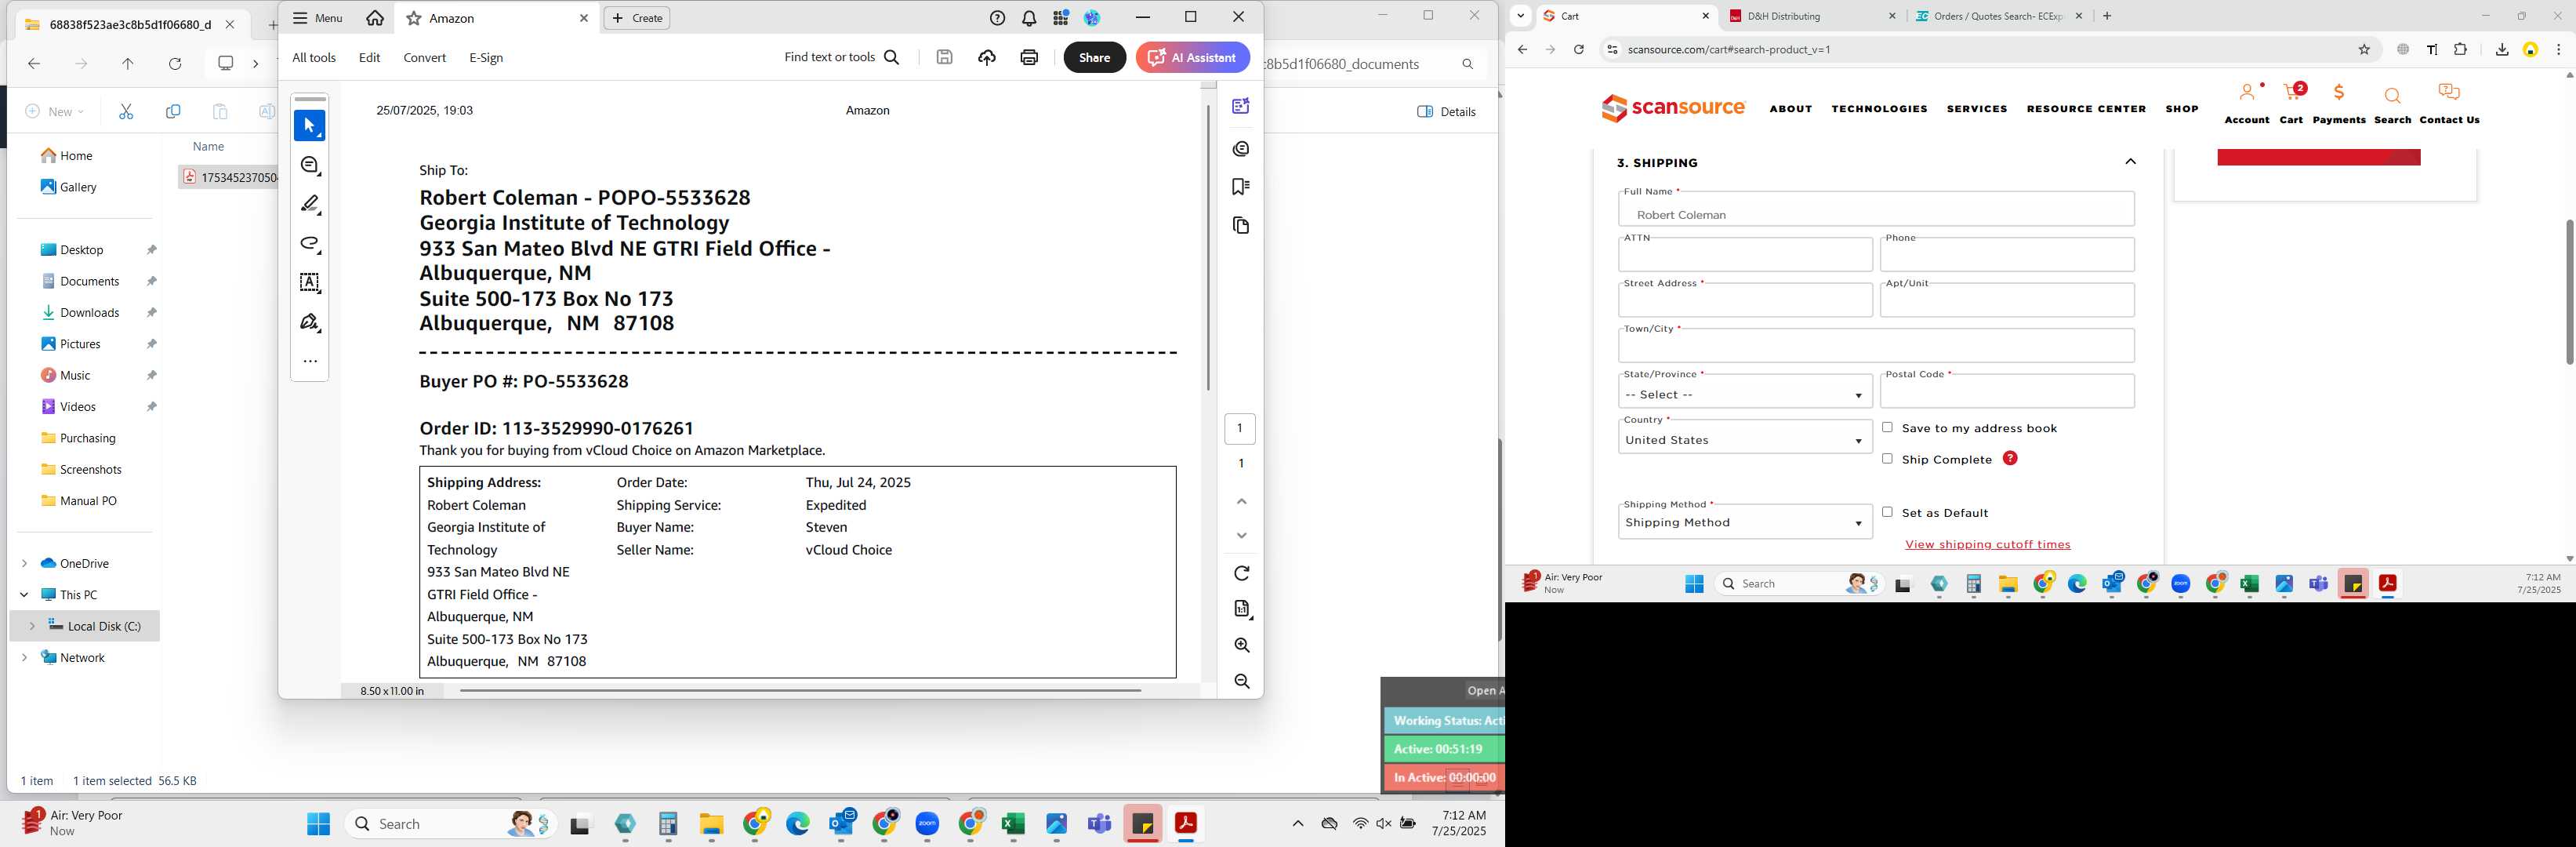
Task: Choose the highlight pen tool in Acrobat
Action: click(310, 204)
